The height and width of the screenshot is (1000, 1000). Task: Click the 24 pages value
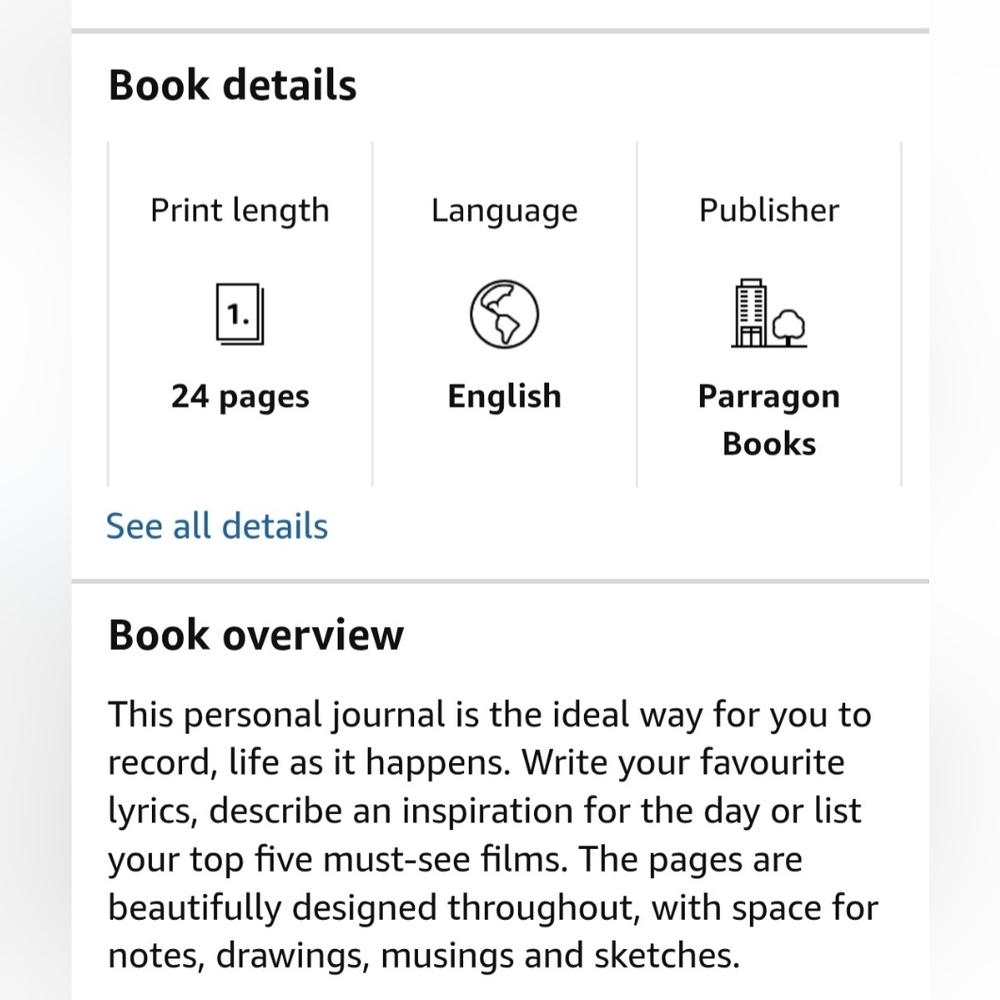[240, 397]
